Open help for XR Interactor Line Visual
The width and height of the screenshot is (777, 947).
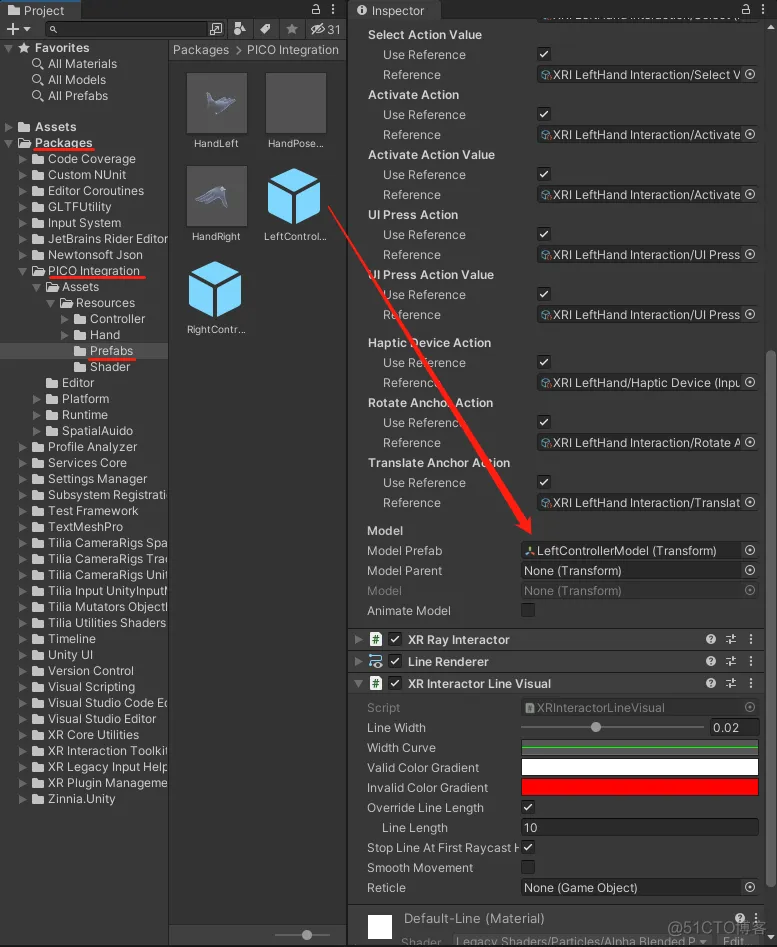pyautogui.click(x=711, y=683)
